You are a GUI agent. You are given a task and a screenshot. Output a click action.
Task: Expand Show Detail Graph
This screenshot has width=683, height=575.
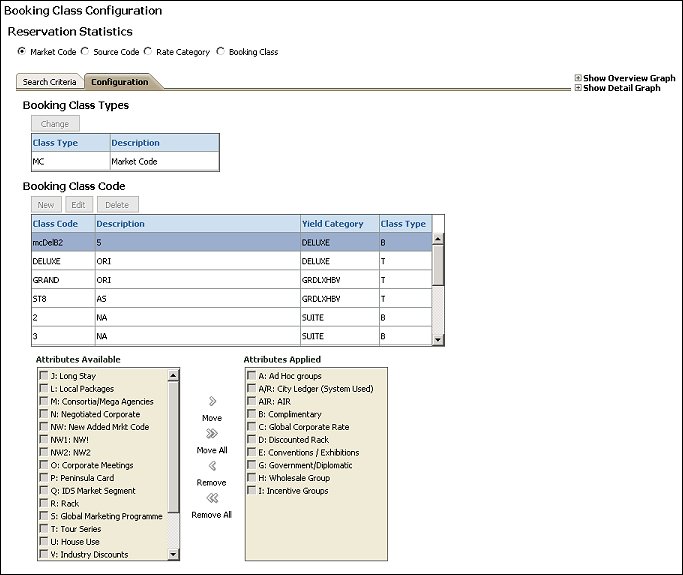[x=579, y=88]
